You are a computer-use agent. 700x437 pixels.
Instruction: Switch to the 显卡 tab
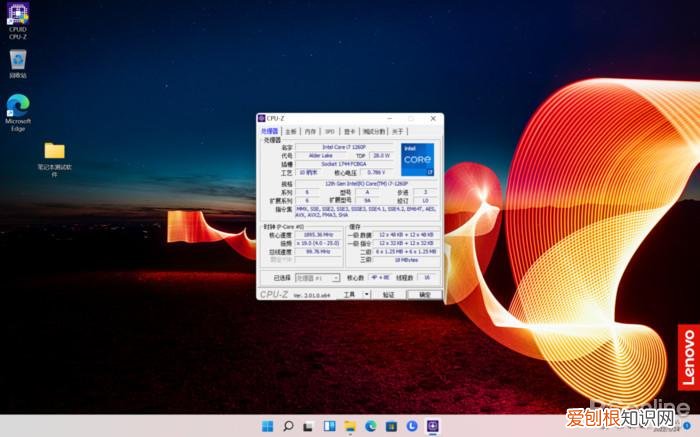click(350, 132)
